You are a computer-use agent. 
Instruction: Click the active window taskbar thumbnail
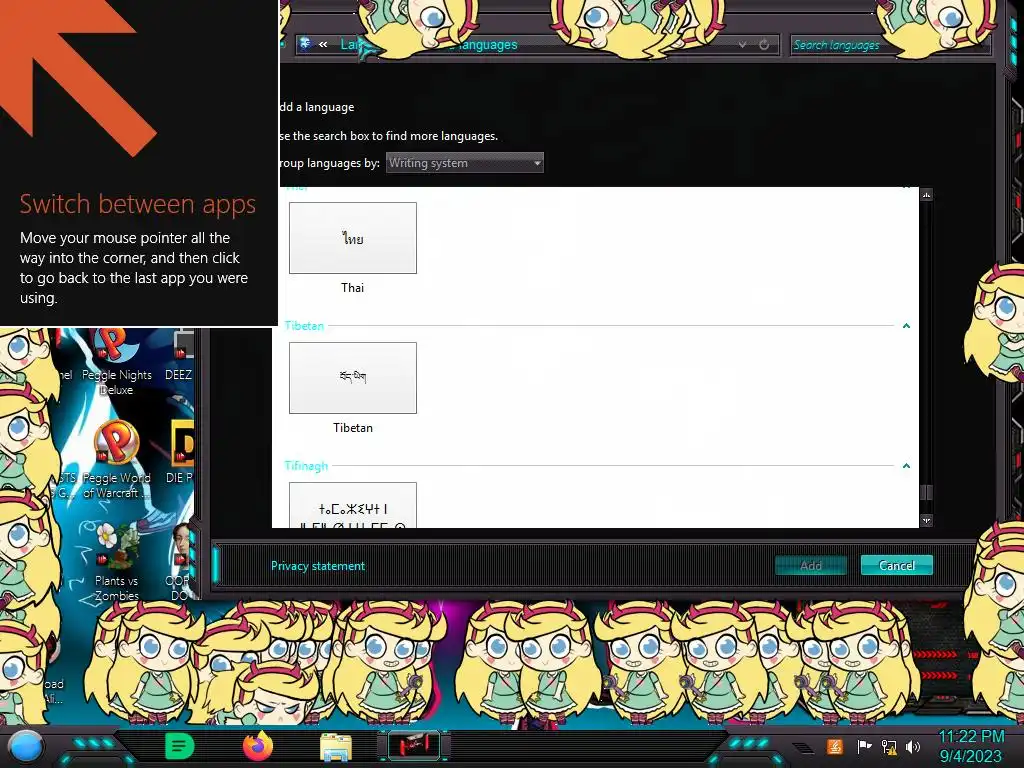(414, 746)
